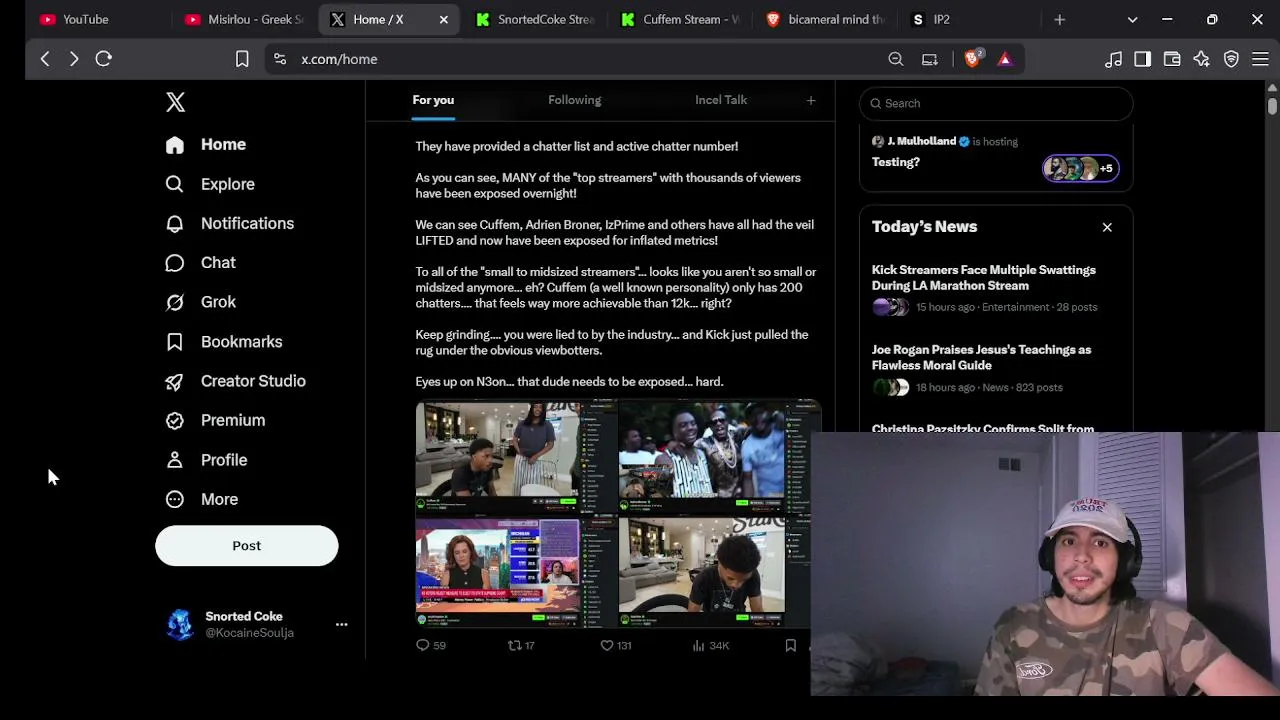The image size is (1280, 720).
Task: Open Brave Rewards triangle icon
Action: click(1005, 59)
